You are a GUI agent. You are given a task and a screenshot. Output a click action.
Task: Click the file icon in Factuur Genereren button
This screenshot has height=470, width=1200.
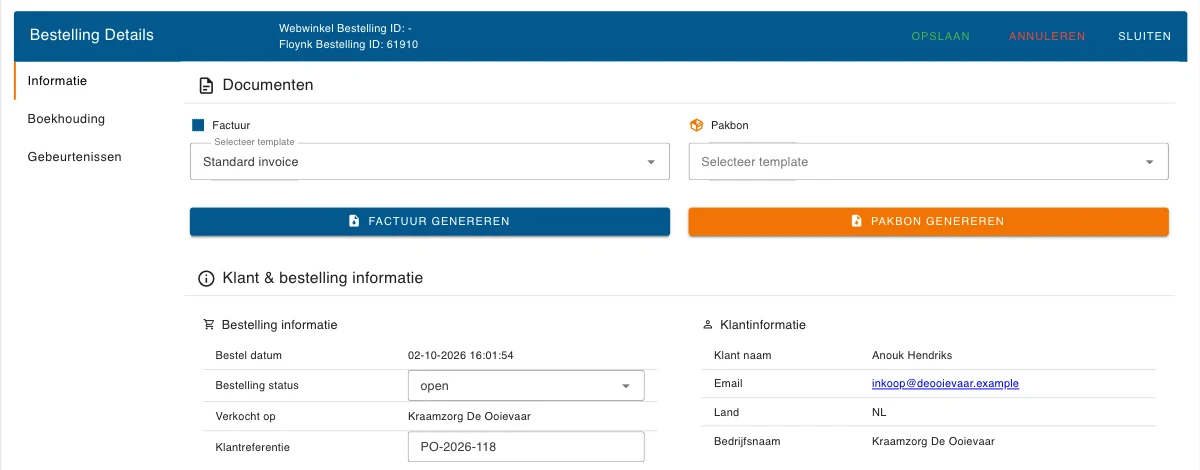[x=354, y=221]
